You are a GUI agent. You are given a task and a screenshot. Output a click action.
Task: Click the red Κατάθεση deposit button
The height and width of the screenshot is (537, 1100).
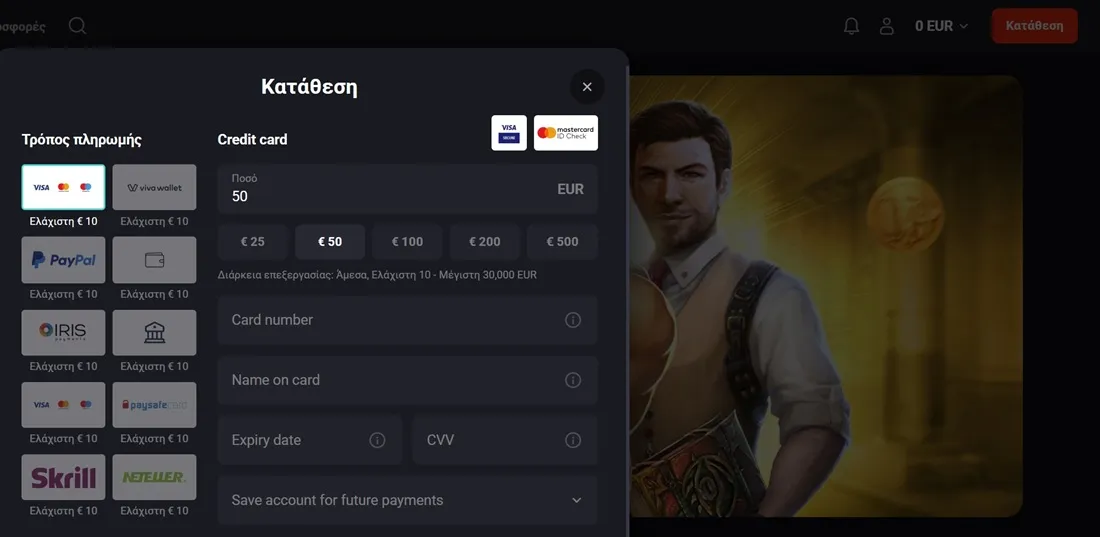[x=1034, y=26]
